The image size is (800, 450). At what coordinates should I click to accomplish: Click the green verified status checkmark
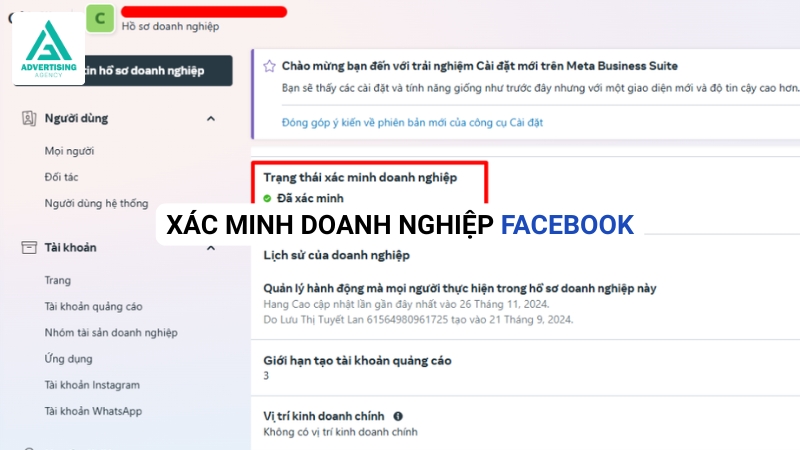(267, 198)
